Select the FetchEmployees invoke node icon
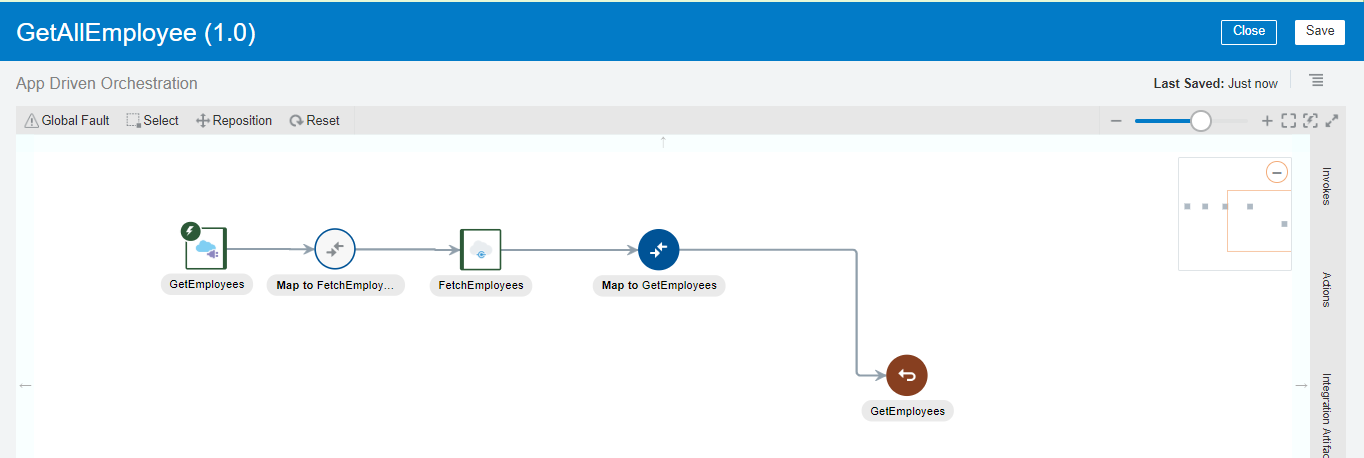This screenshot has height=458, width=1364. tap(481, 249)
